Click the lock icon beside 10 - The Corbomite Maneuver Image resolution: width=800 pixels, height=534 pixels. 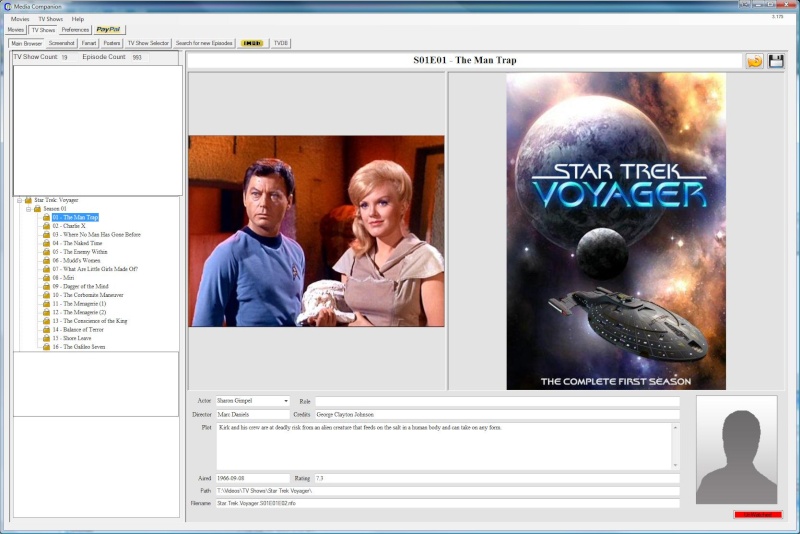(46, 295)
